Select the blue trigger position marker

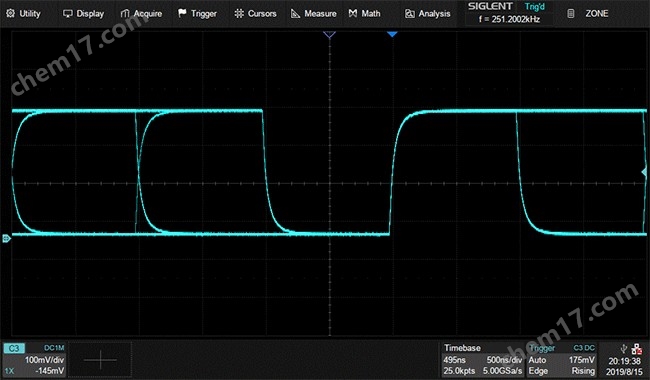point(392,34)
